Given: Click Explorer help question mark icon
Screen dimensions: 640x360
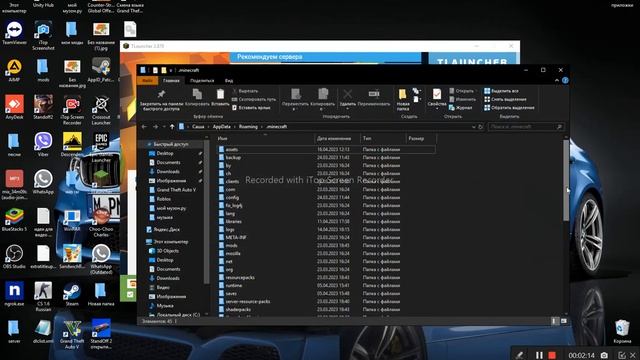Looking at the screenshot, I should click(x=565, y=80).
